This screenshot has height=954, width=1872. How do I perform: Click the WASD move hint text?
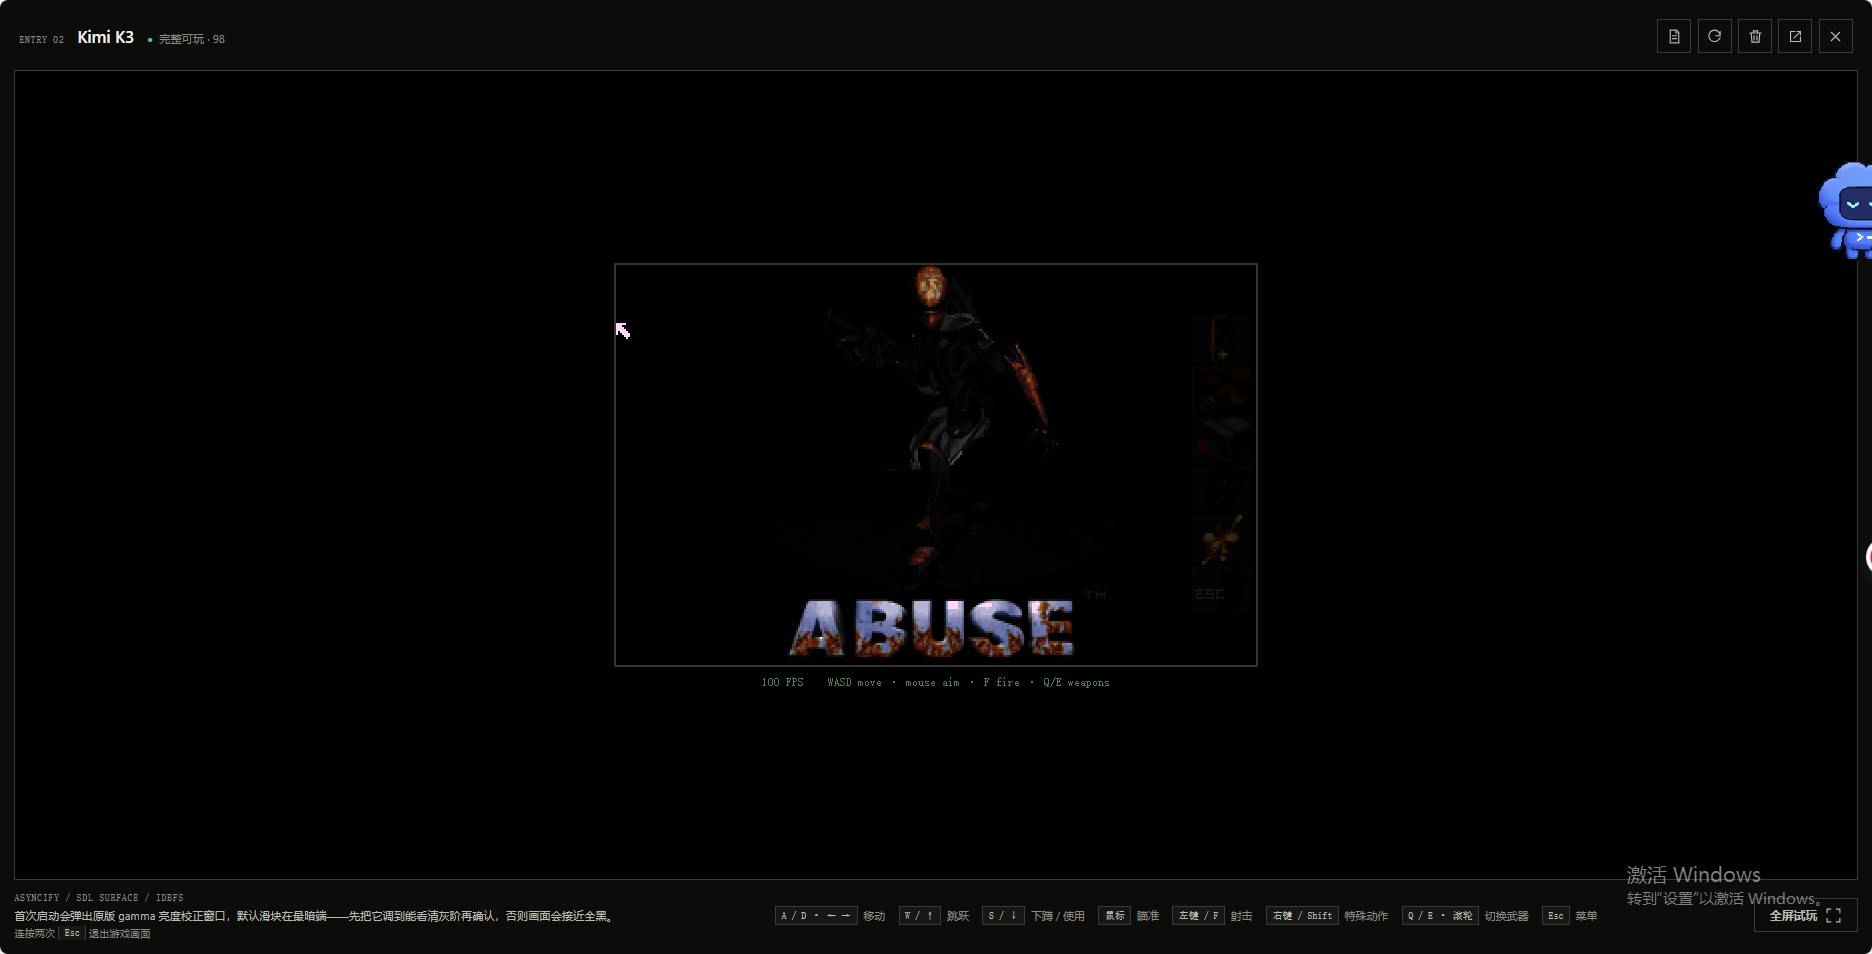(x=854, y=683)
